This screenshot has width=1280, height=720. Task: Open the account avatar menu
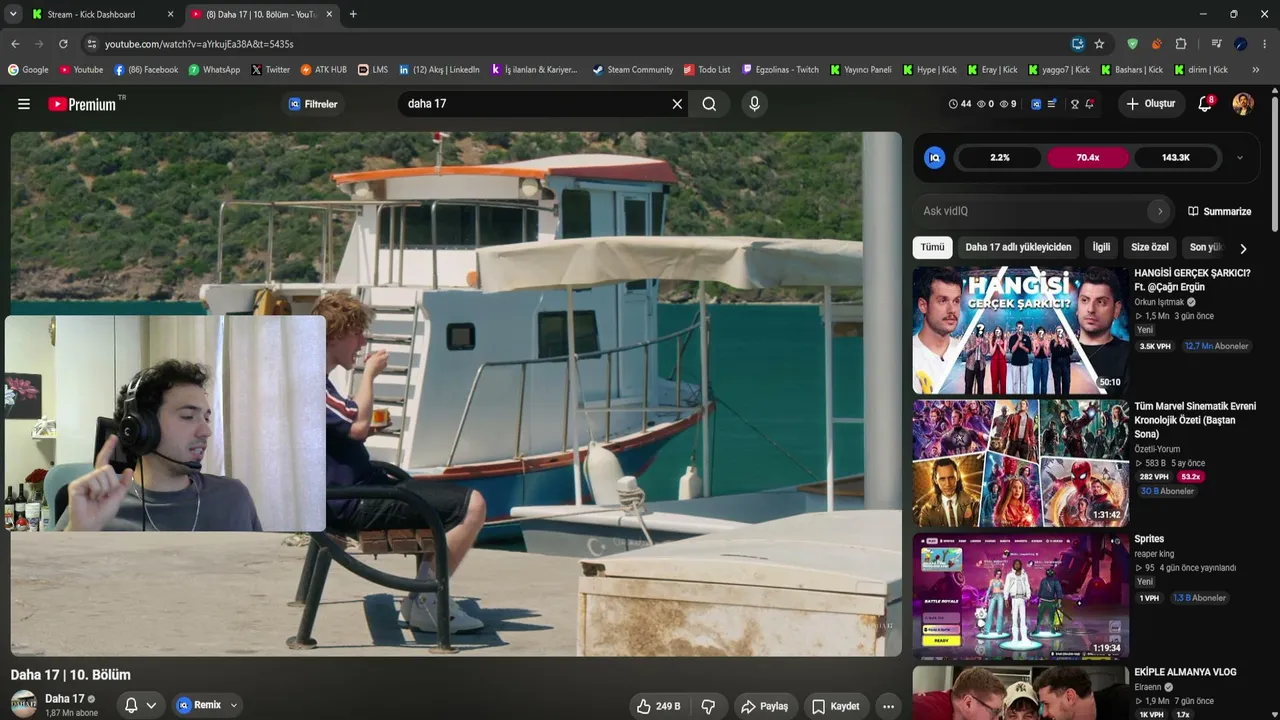tap(1243, 104)
